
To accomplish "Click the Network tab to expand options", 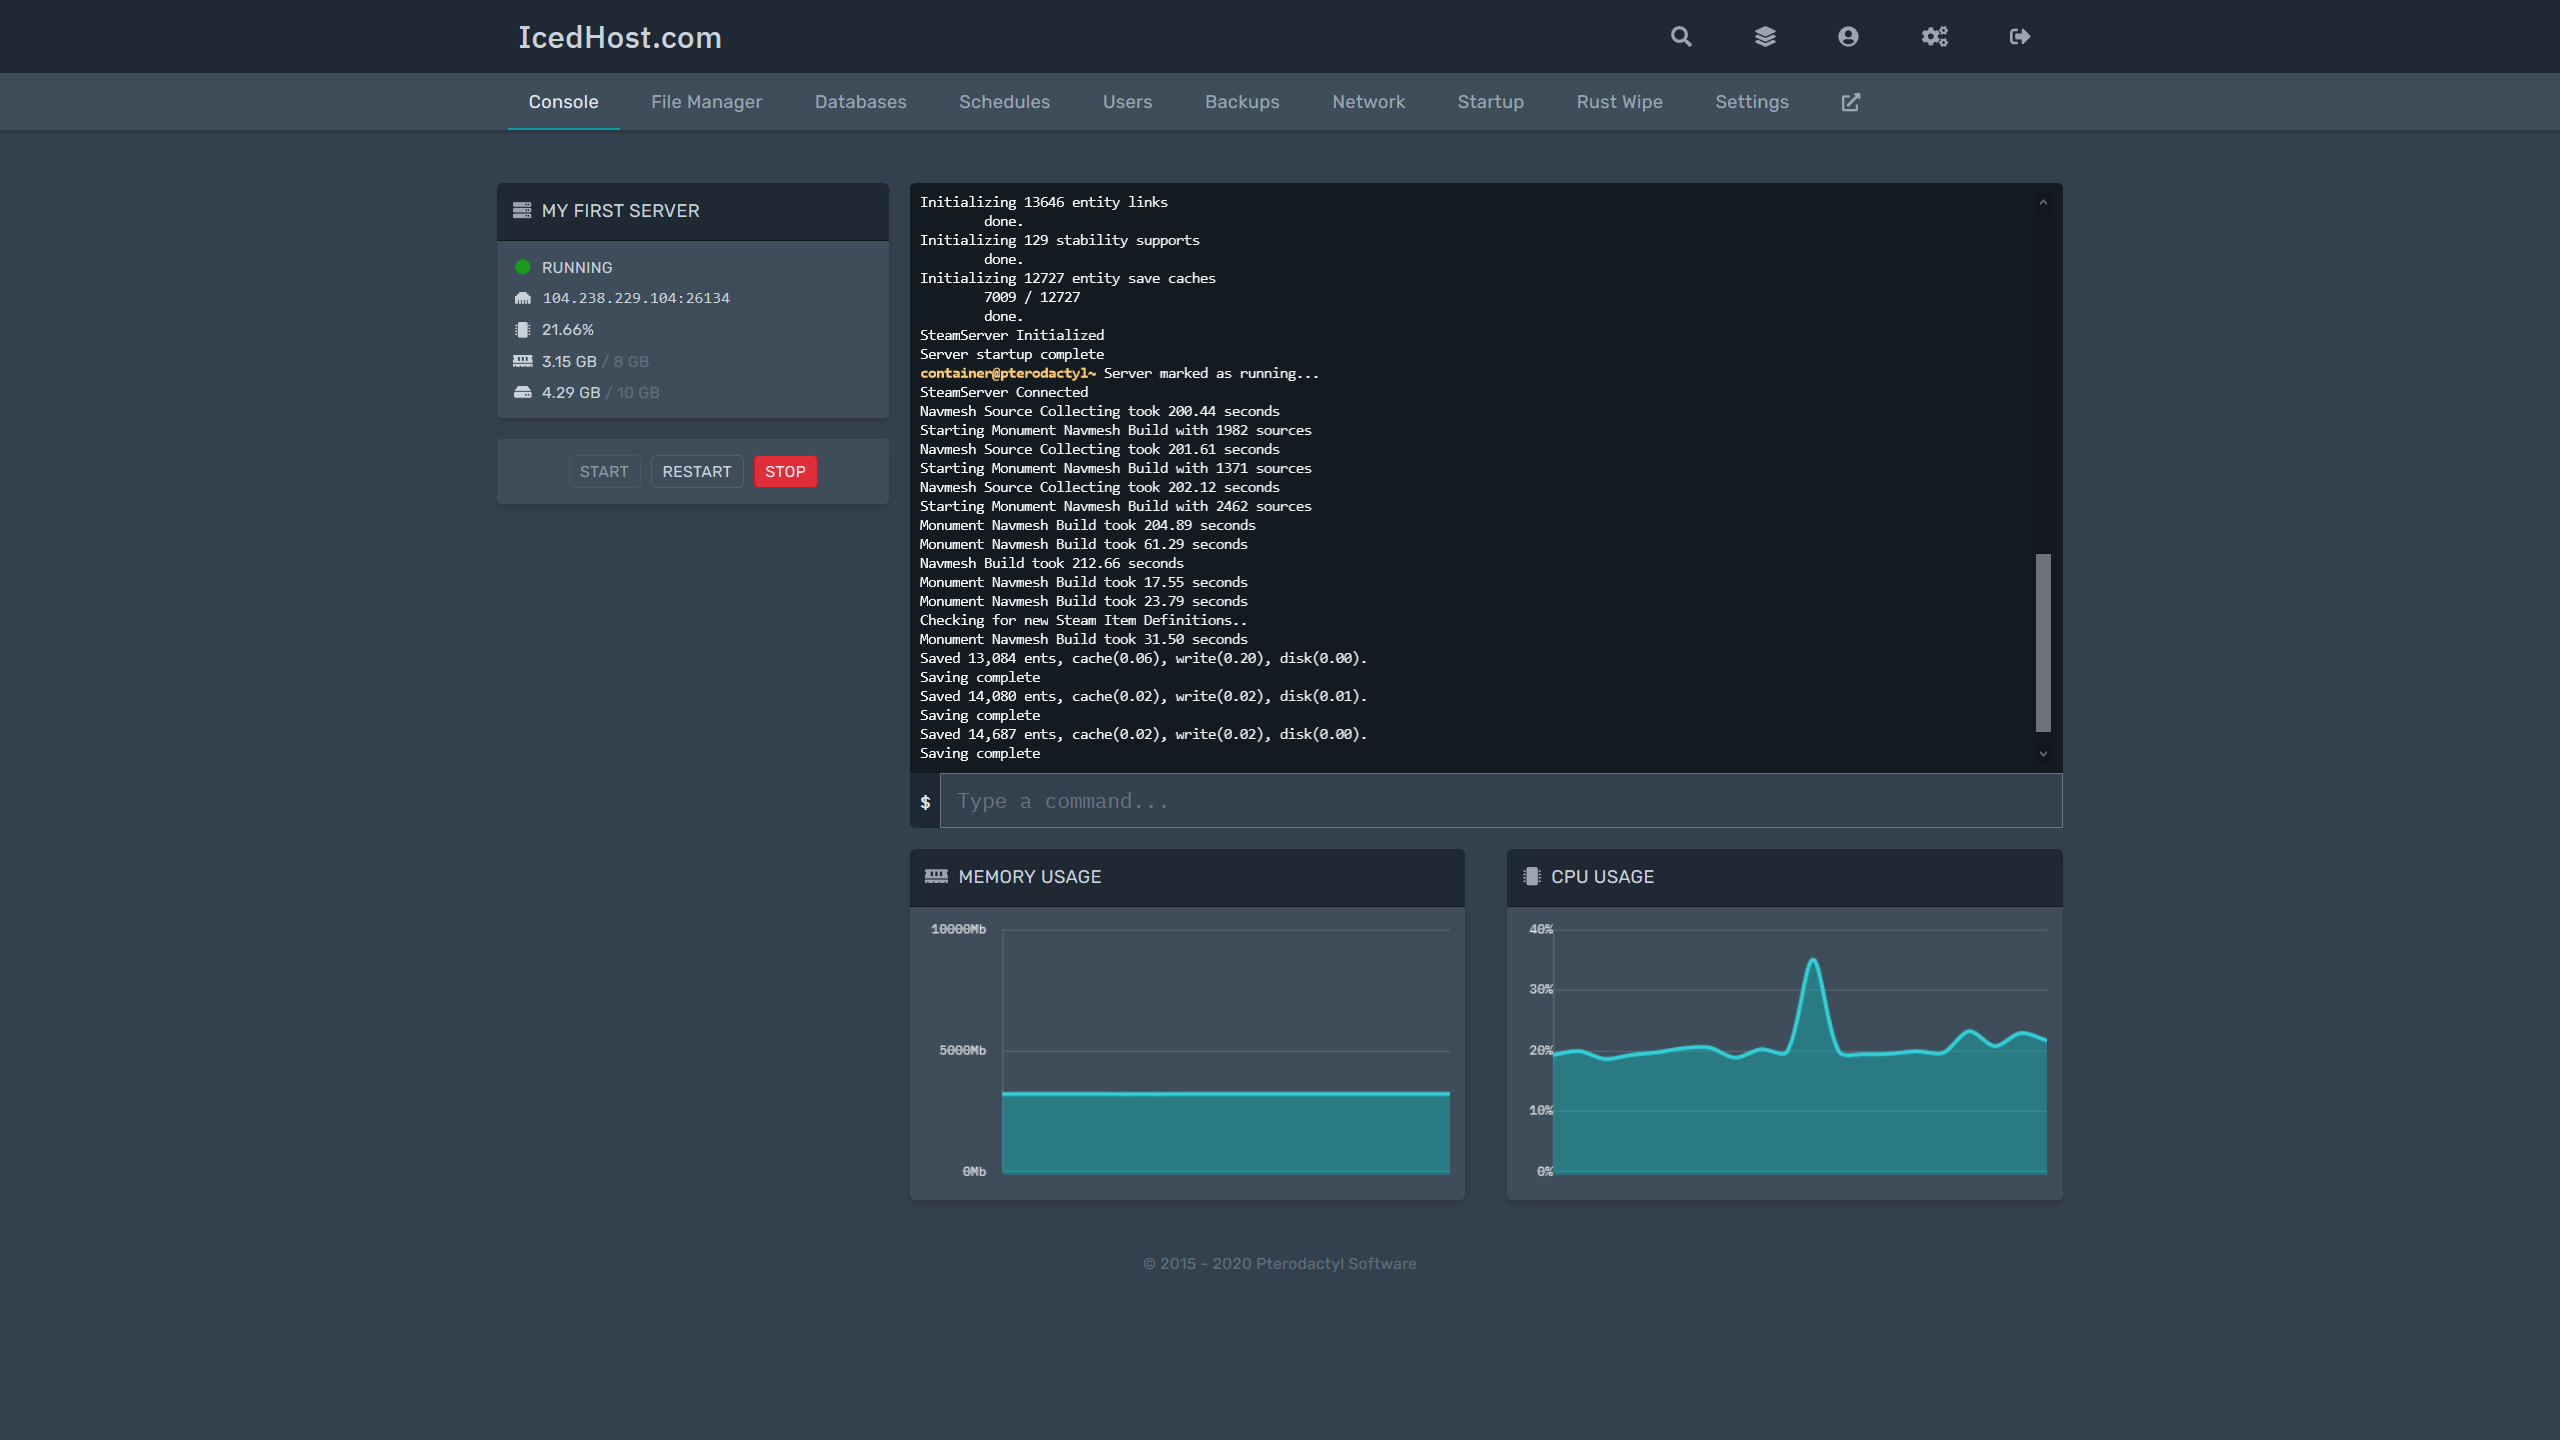I will (x=1368, y=100).
